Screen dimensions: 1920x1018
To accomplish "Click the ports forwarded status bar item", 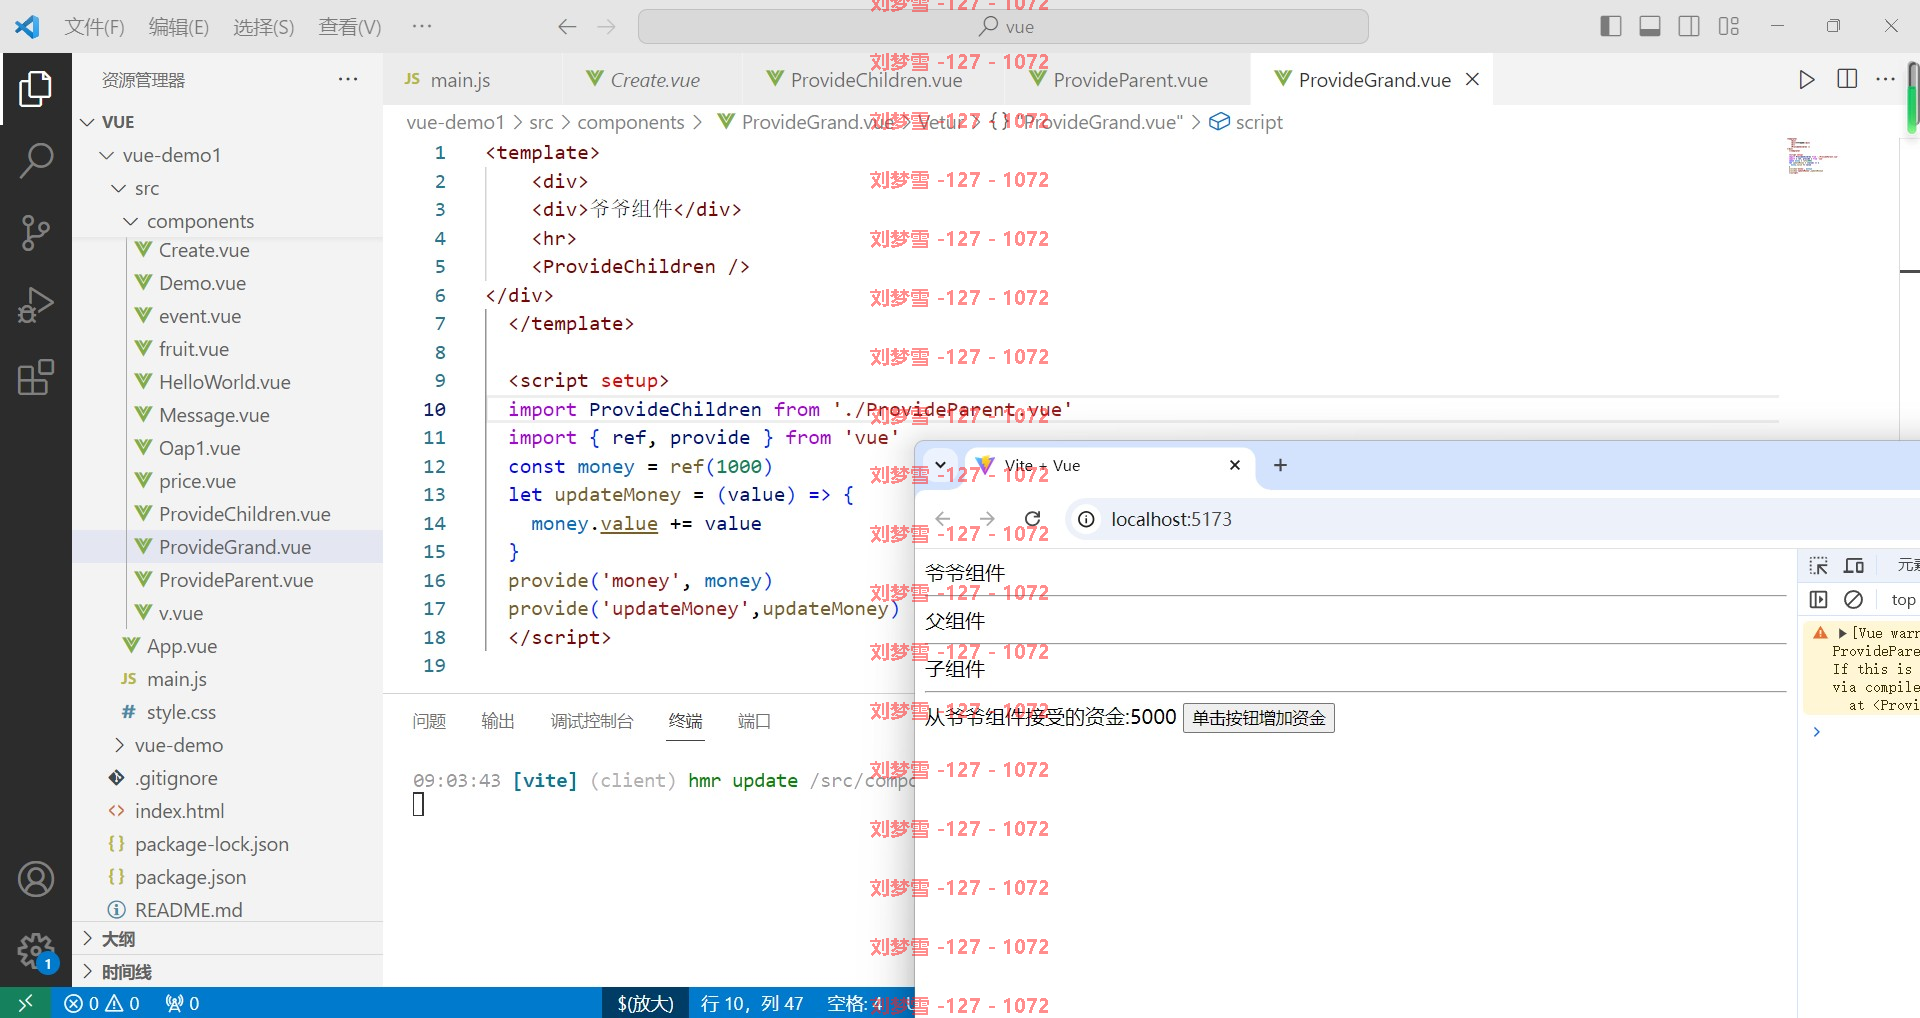I will click(x=182, y=1003).
